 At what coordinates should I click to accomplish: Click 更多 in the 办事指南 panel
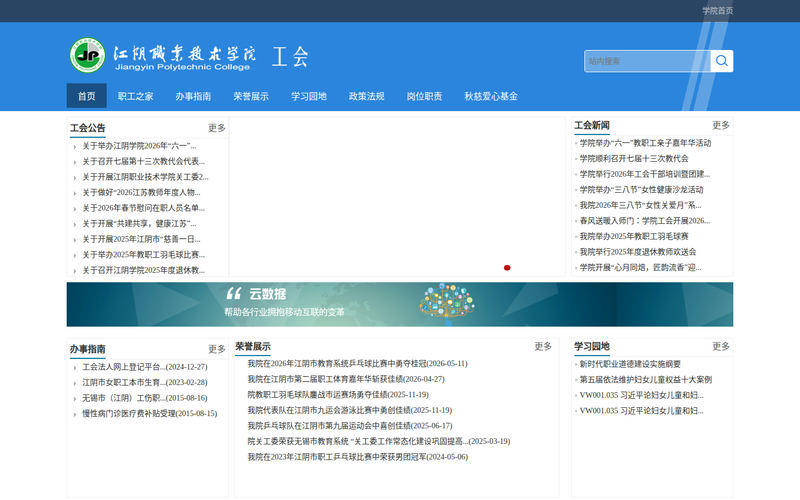click(x=216, y=349)
